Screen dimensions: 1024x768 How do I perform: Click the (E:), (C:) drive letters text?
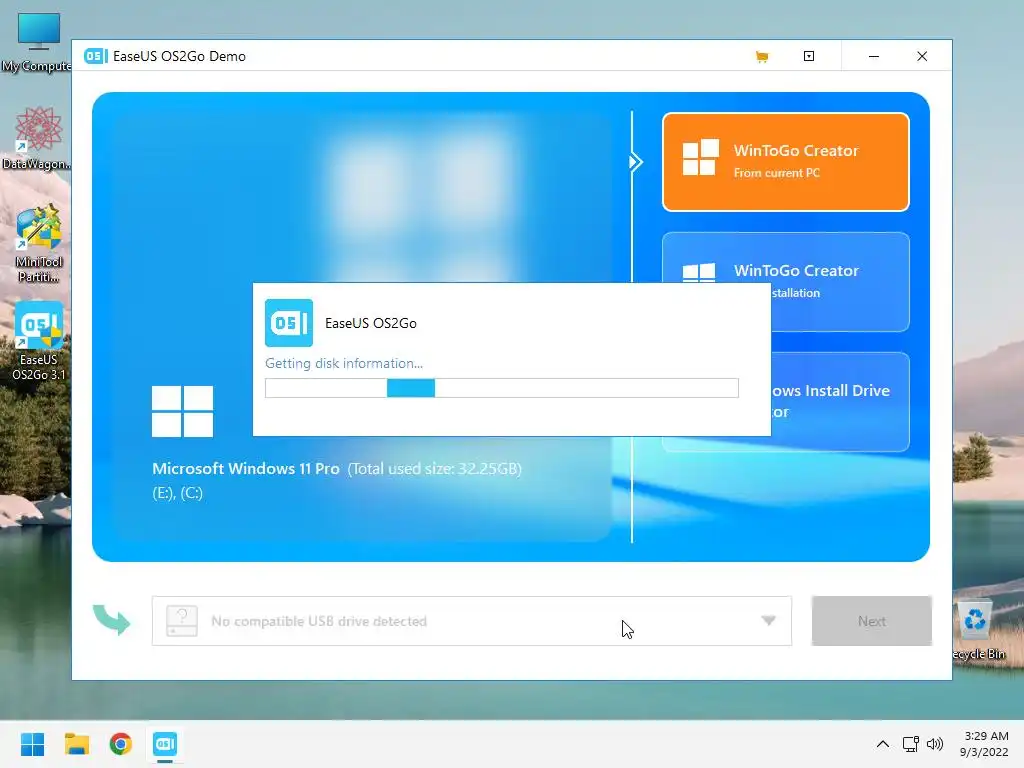(178, 492)
